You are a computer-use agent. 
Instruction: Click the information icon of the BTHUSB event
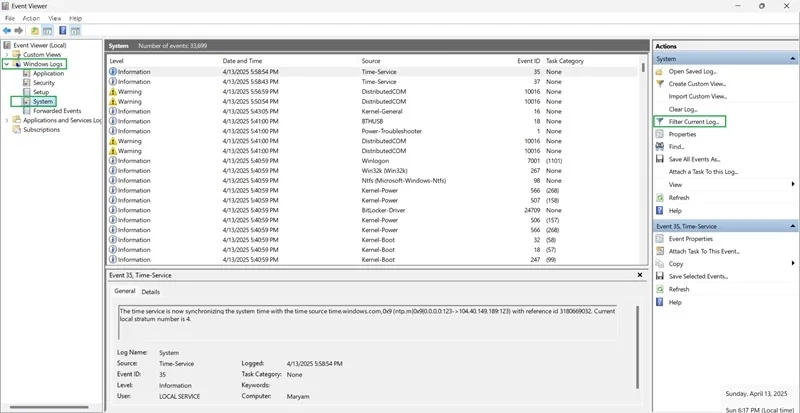113,122
